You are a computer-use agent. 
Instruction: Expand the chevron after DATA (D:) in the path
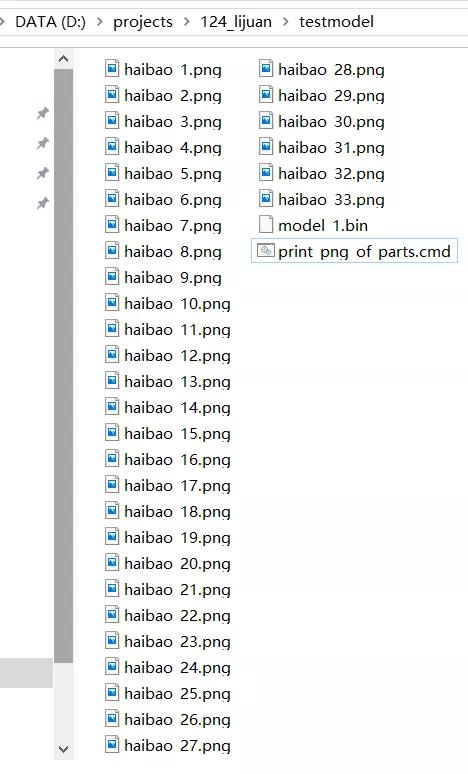tap(100, 22)
